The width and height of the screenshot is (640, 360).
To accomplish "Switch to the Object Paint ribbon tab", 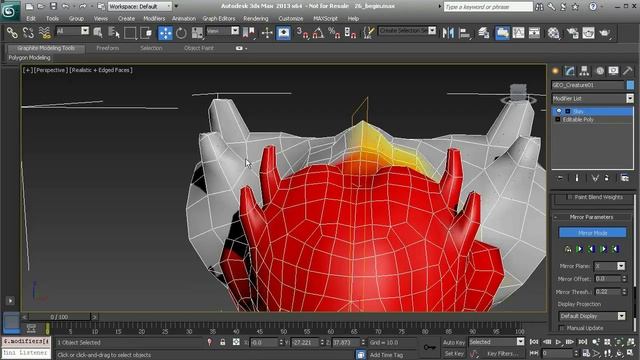I will (x=198, y=48).
